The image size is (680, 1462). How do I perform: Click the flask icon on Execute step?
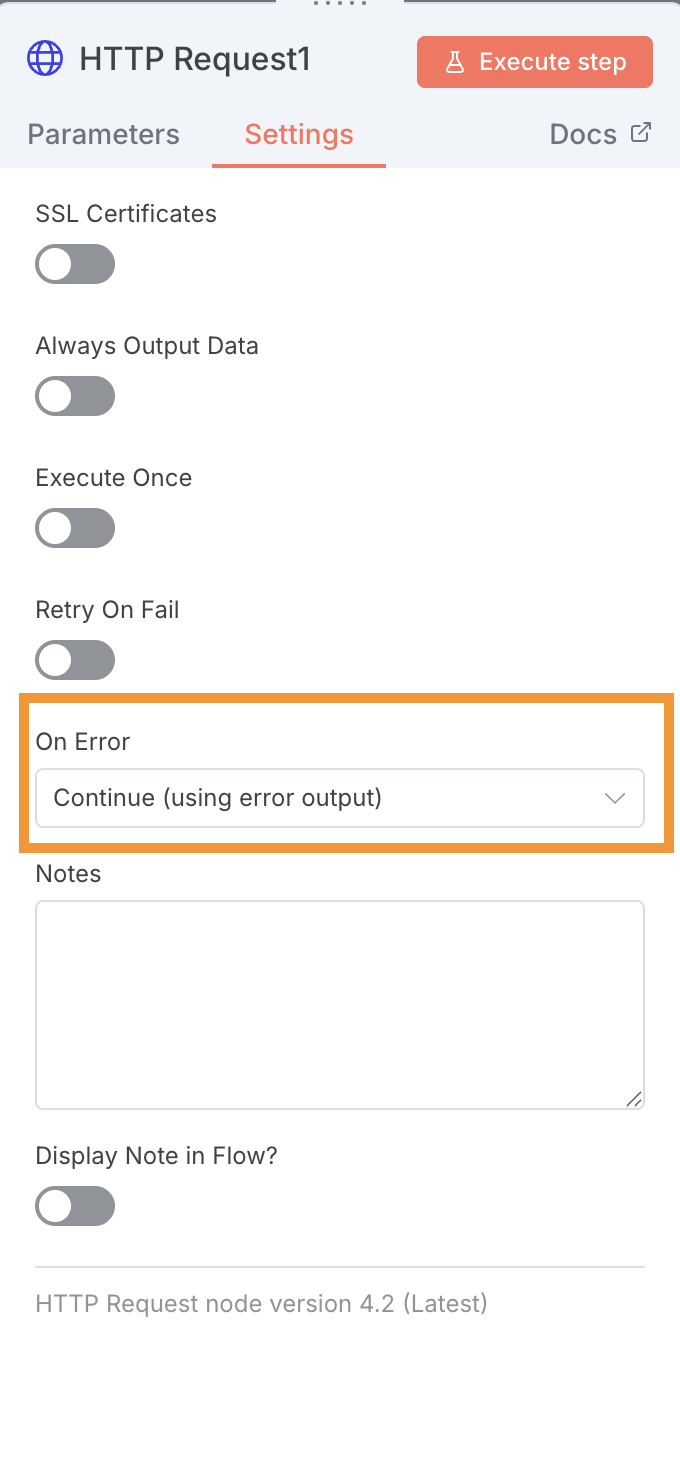(455, 62)
